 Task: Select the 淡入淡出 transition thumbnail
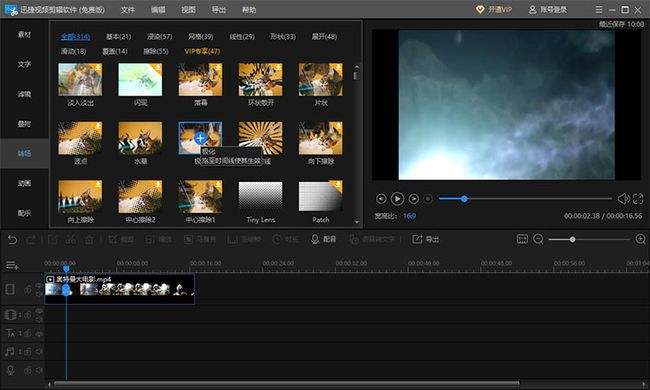[80, 80]
